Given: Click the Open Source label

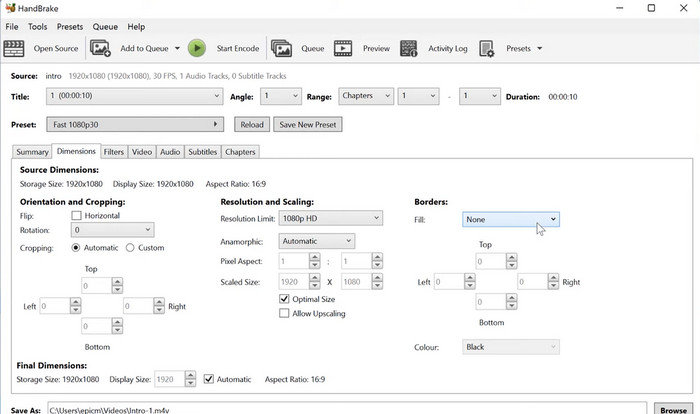Looking at the screenshot, I should coord(56,48).
